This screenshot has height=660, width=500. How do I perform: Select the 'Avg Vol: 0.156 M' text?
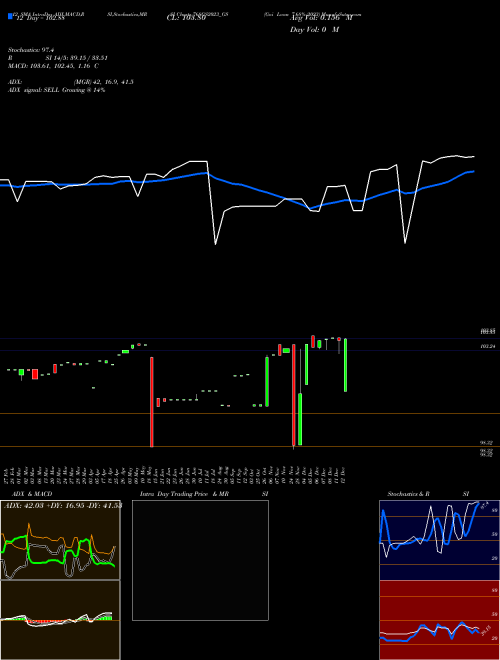click(321, 18)
